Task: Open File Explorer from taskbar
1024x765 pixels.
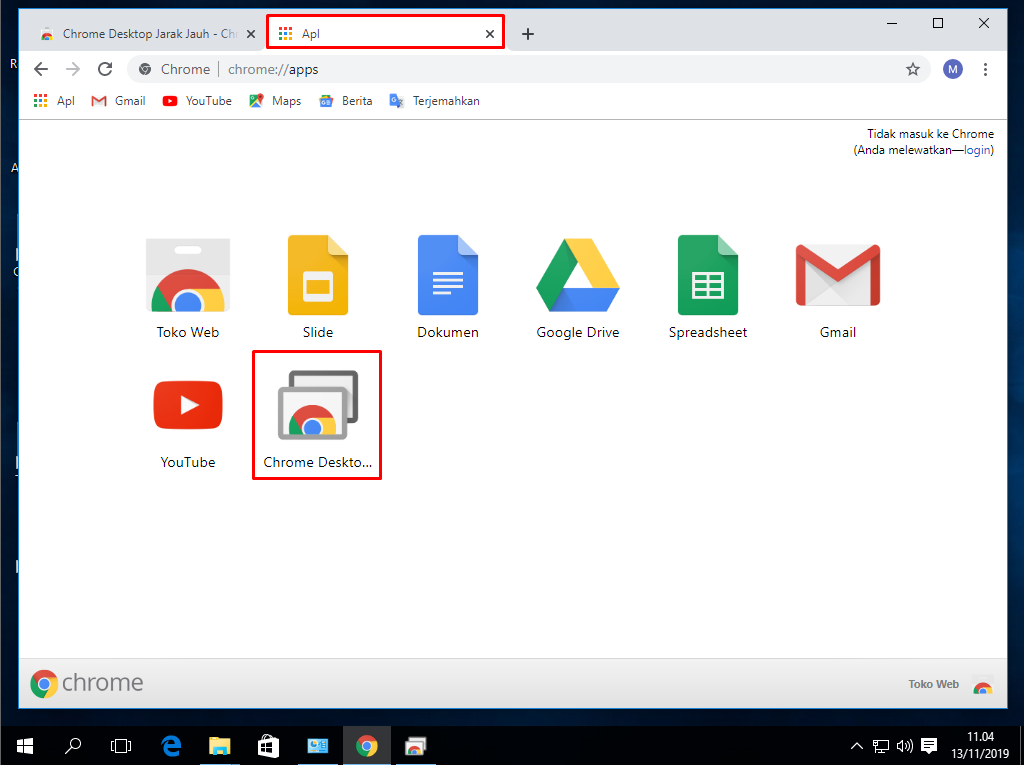Action: coord(219,746)
